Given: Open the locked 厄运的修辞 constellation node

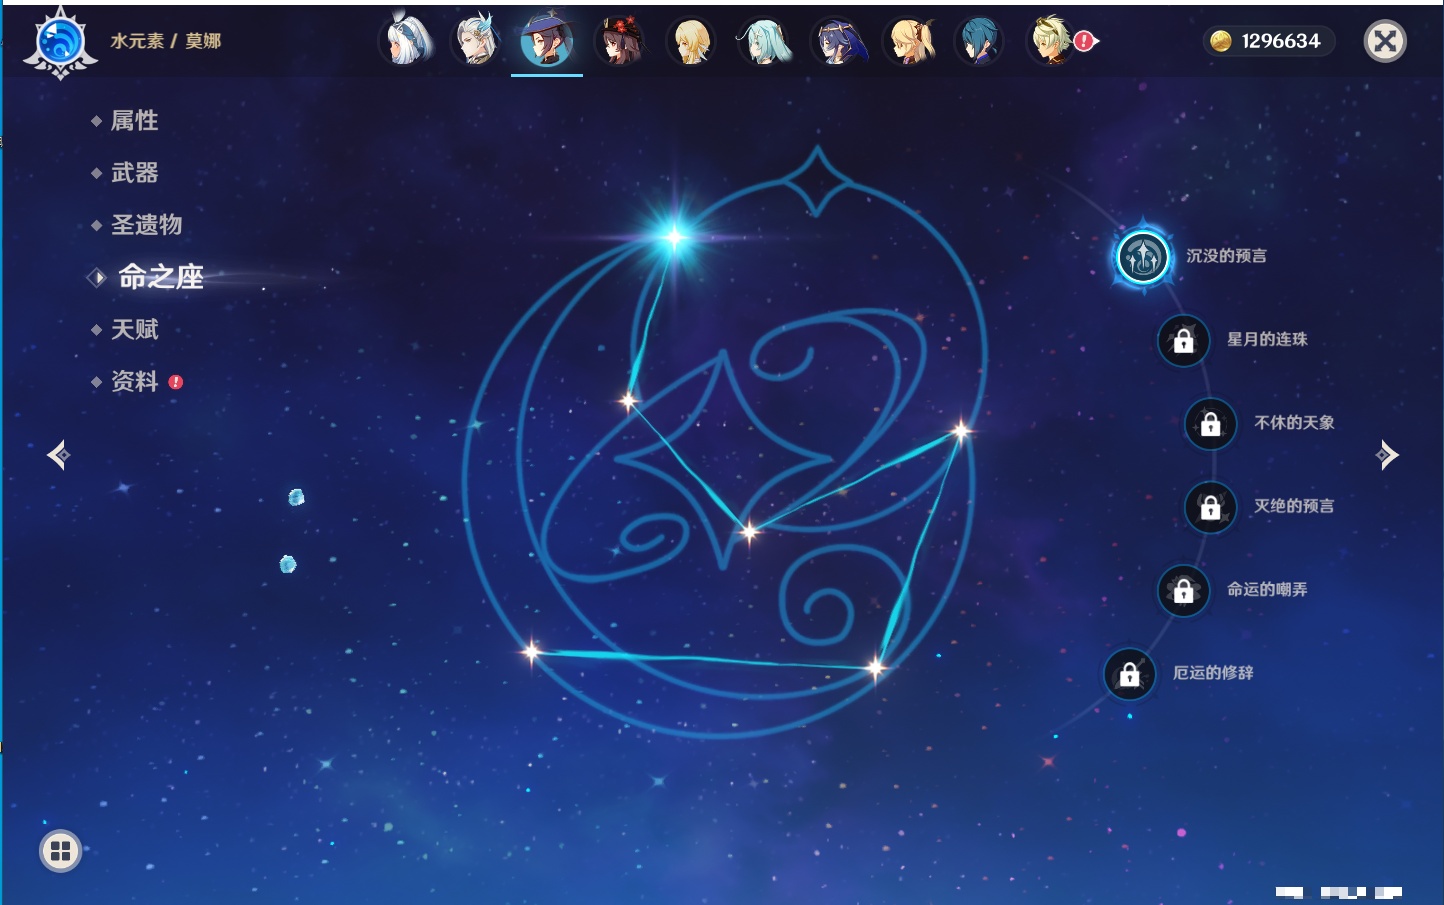Looking at the screenshot, I should pyautogui.click(x=1129, y=674).
